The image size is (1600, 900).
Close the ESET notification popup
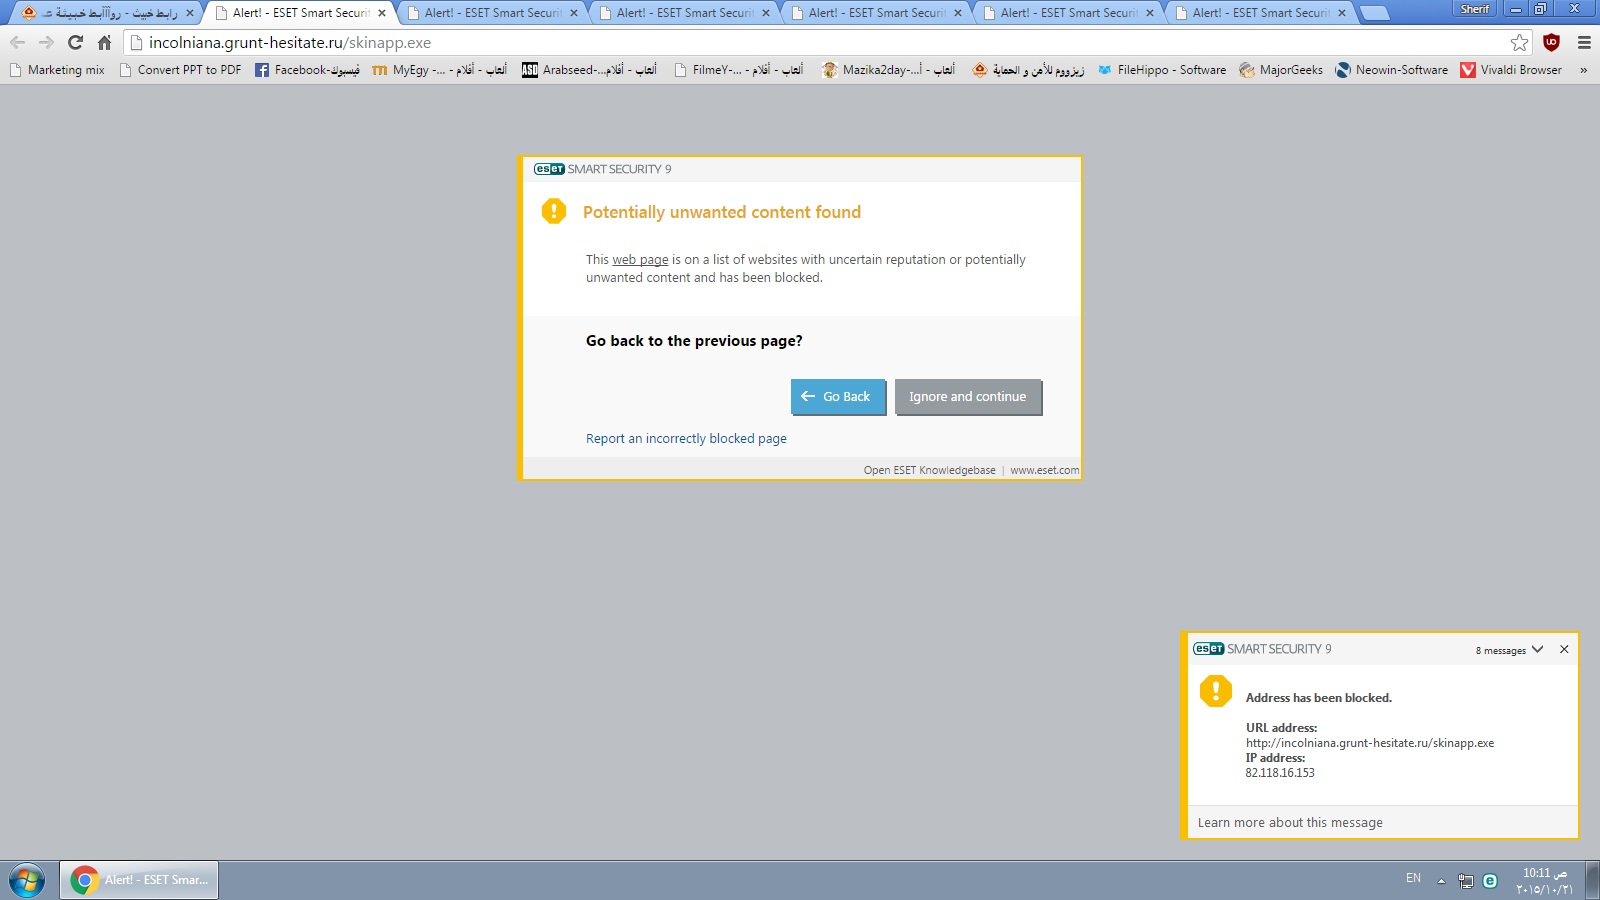(1565, 650)
